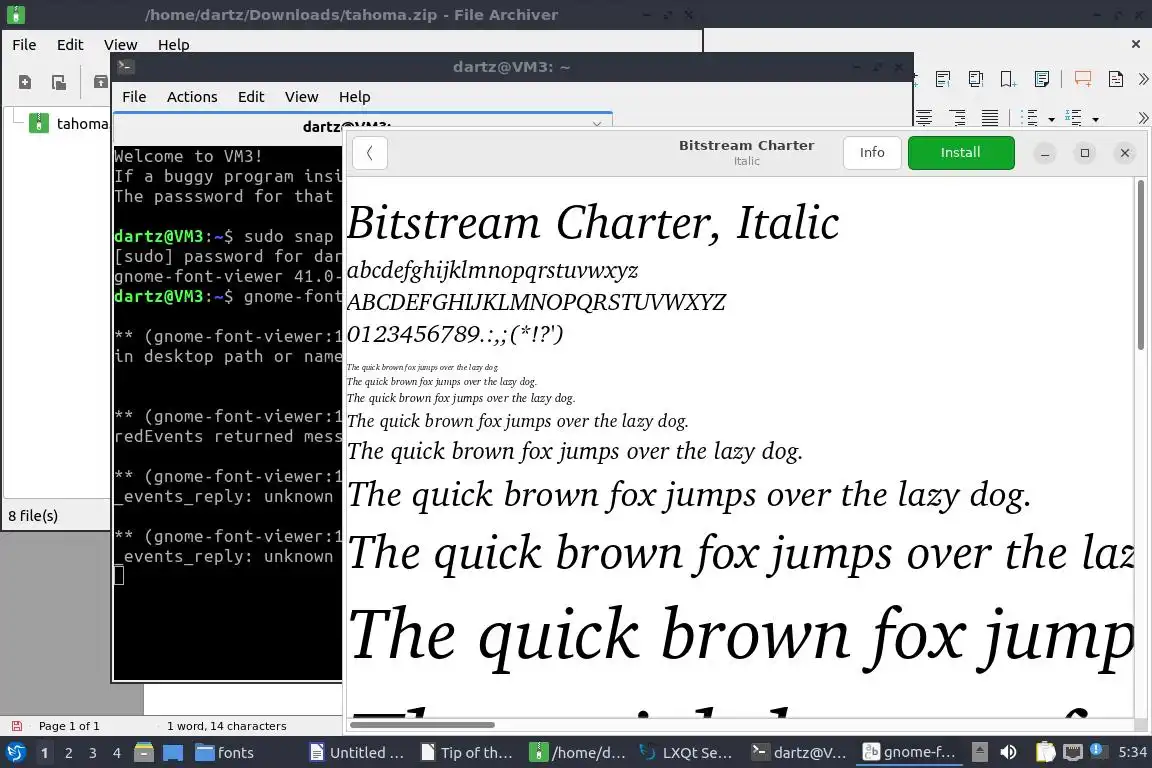
Task: Open numbered list style dropdown arrow
Action: coord(1095,119)
